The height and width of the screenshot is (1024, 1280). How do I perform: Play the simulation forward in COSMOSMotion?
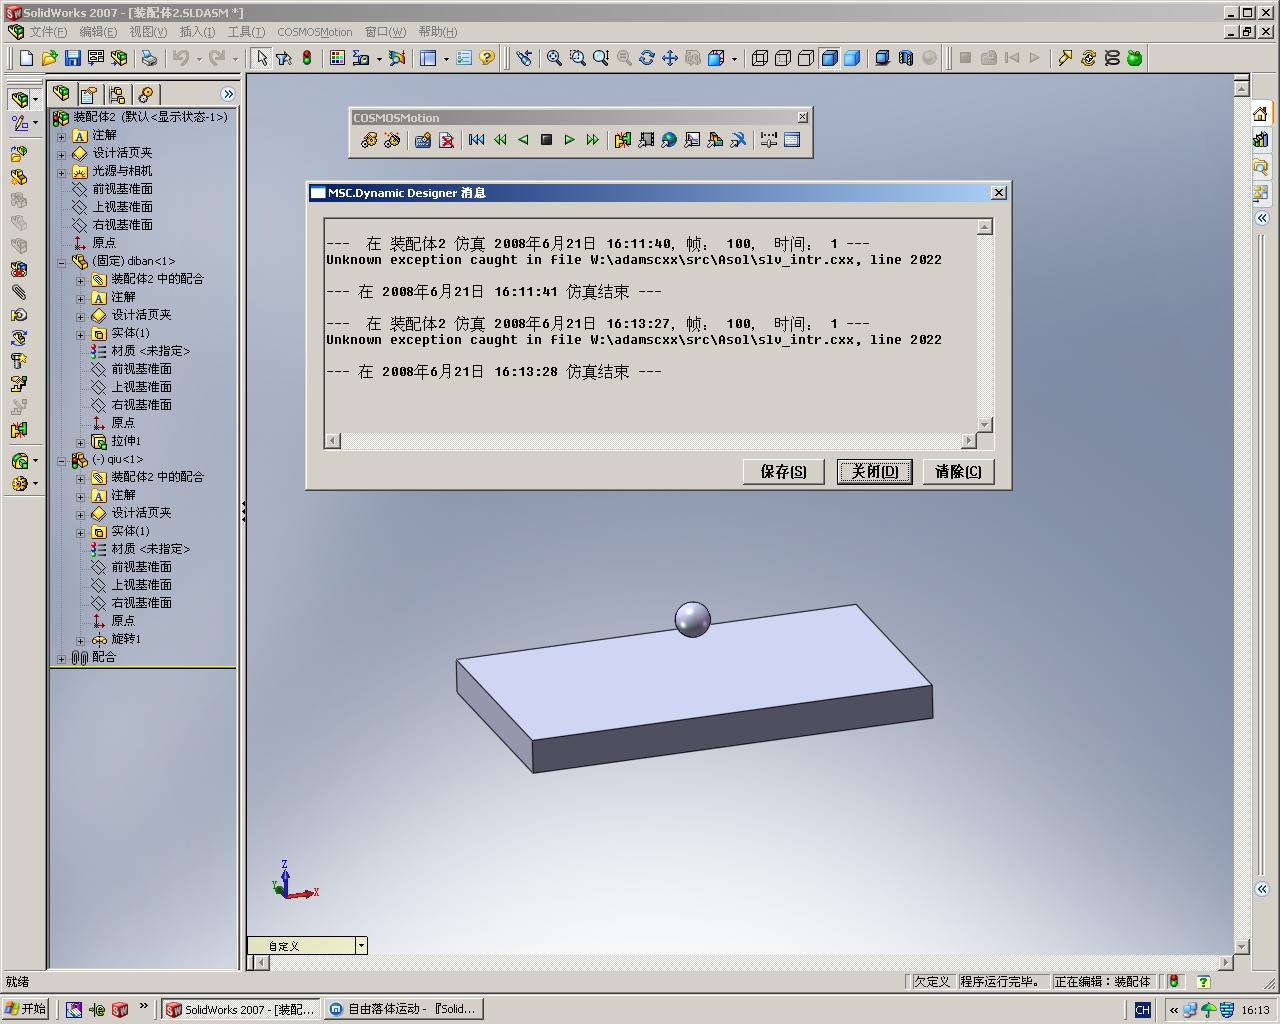[569, 140]
